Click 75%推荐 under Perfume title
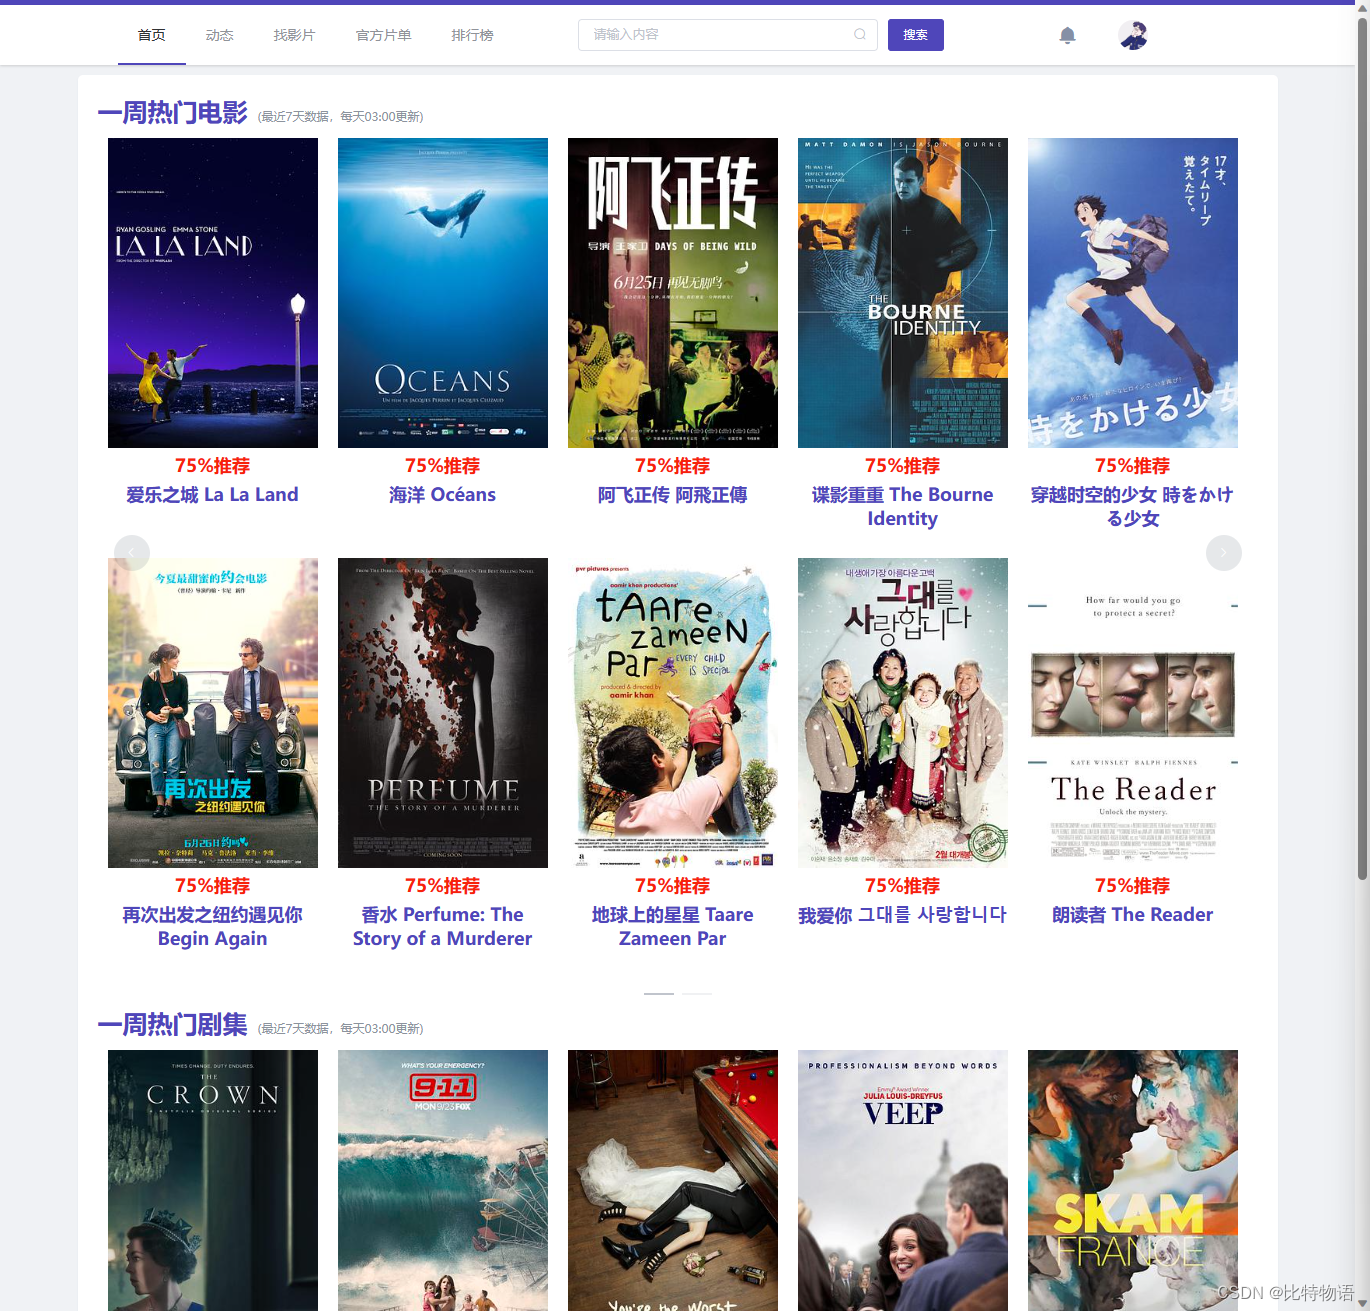1370x1311 pixels. [x=442, y=886]
